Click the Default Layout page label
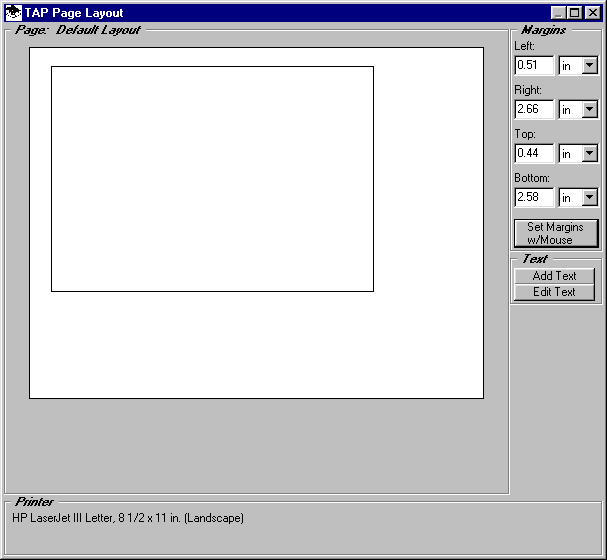Image resolution: width=607 pixels, height=560 pixels. 98,30
